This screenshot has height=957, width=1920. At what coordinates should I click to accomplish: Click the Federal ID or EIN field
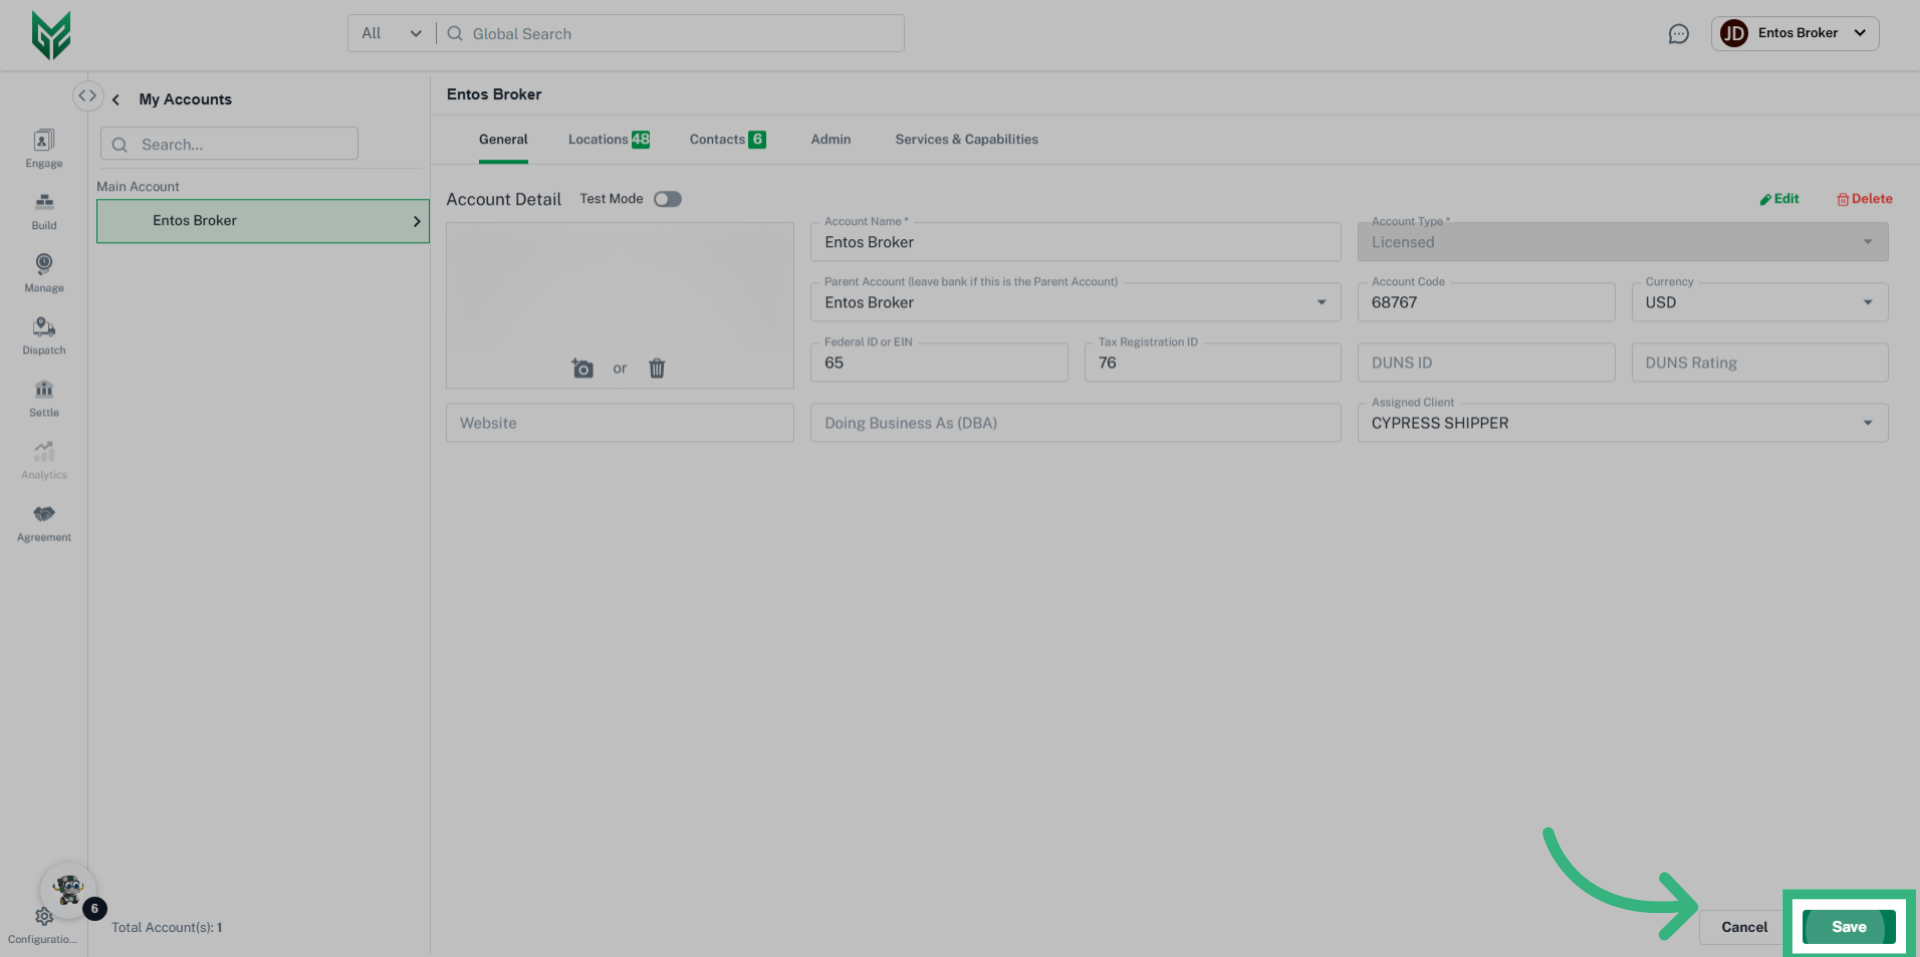click(939, 362)
